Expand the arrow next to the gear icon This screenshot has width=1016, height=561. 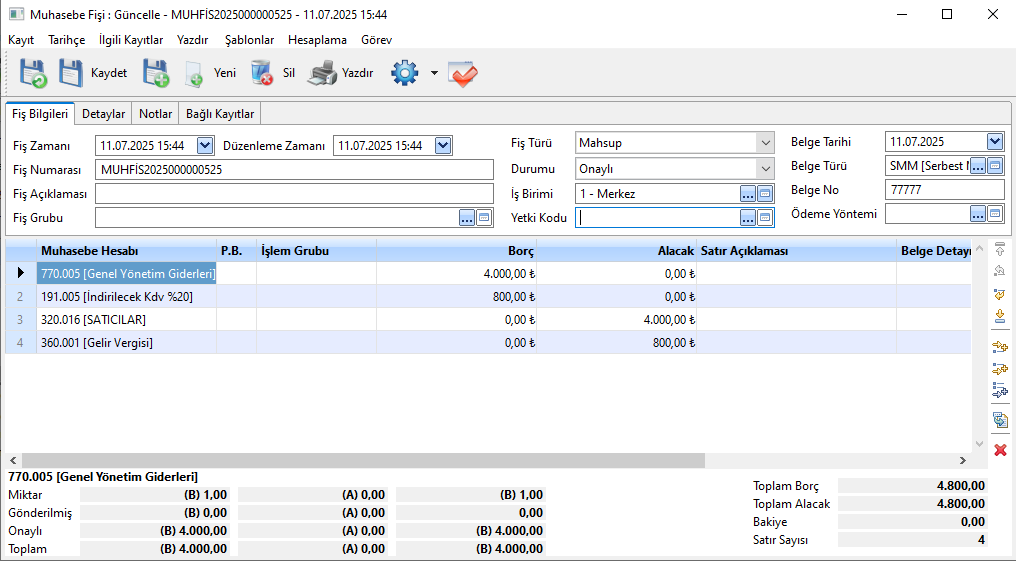coord(434,73)
